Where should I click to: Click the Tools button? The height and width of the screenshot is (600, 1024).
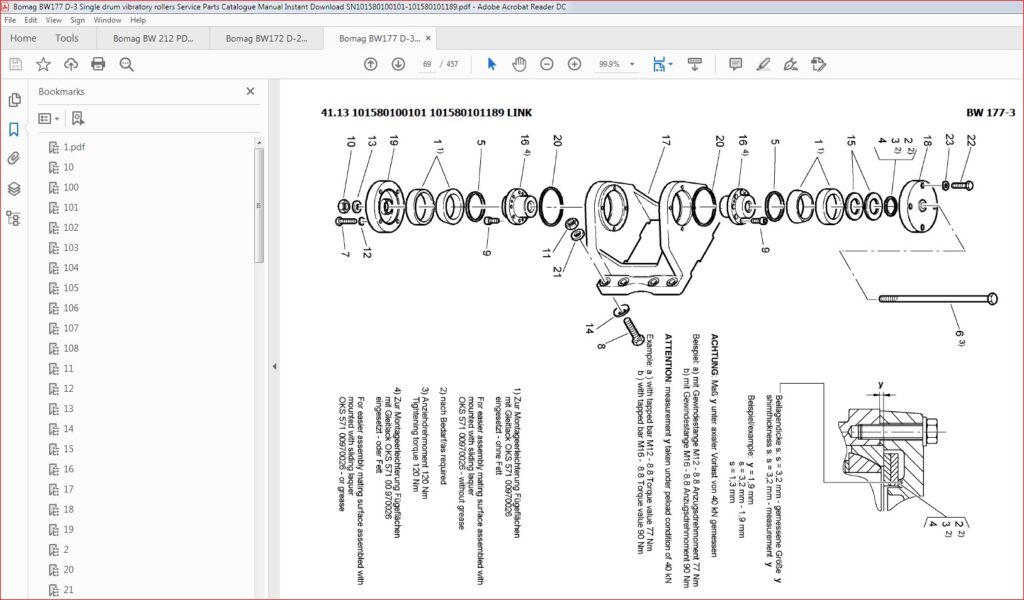click(x=67, y=39)
